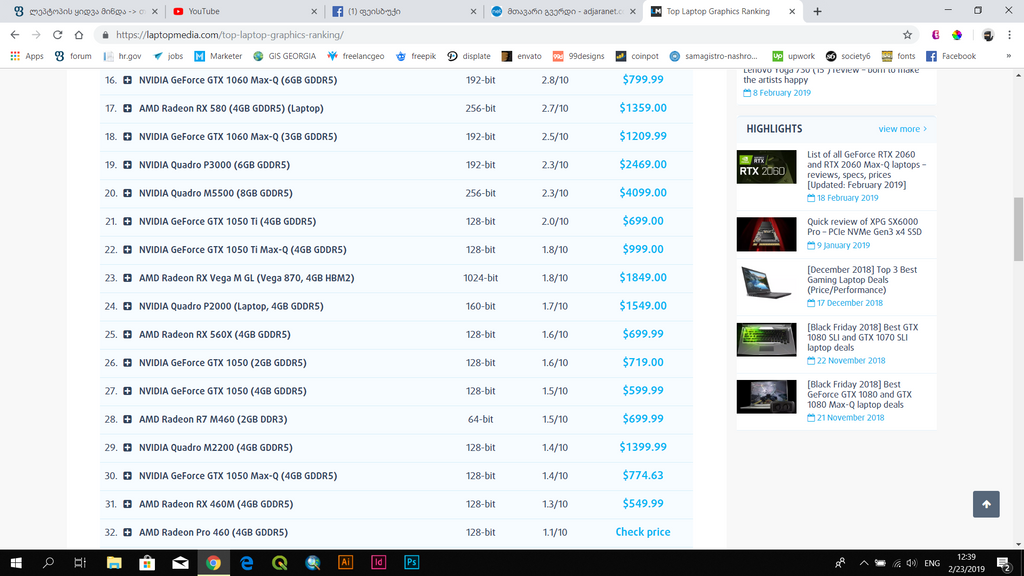
Task: Open XPG SX6000 Pro review thumbnail
Action: tap(766, 234)
